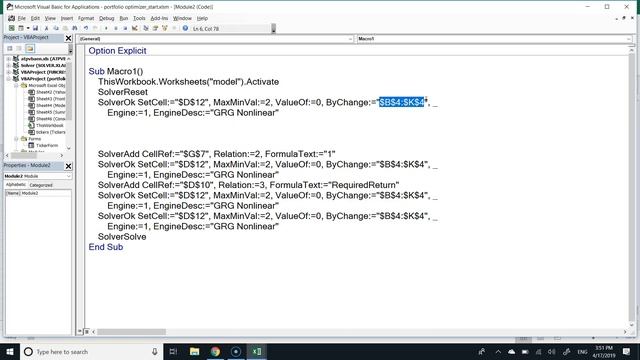Image resolution: width=640 pixels, height=360 pixels.
Task: Open File Explorer from taskbar
Action: 194,351
